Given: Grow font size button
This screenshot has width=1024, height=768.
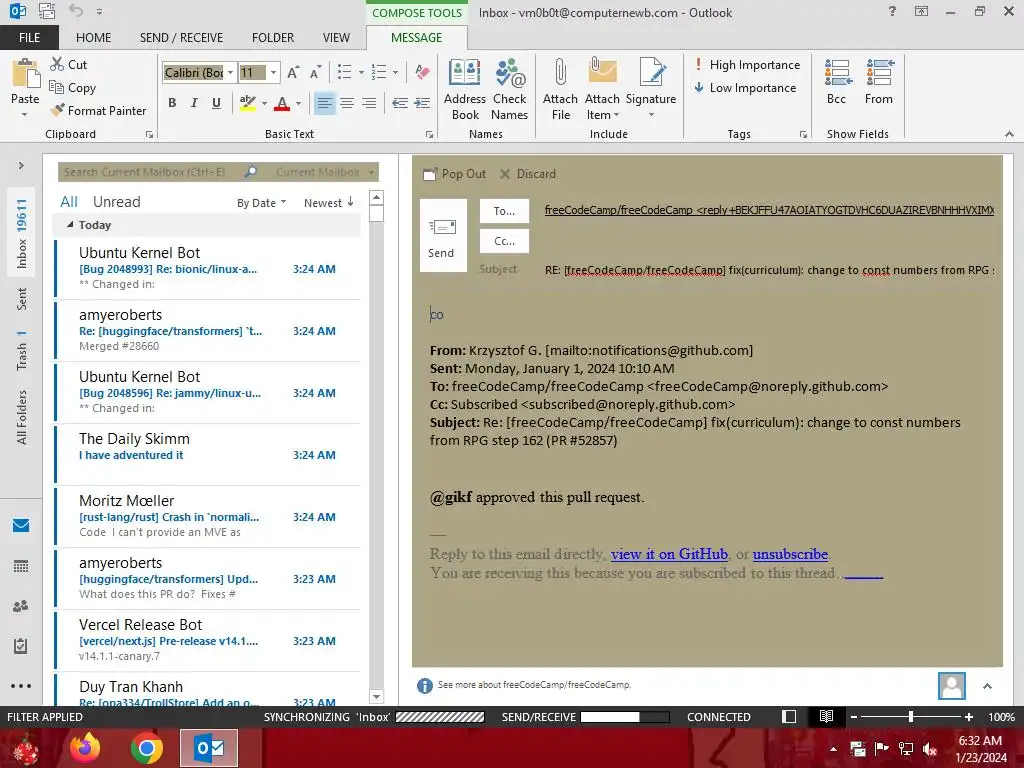Looking at the screenshot, I should click(293, 72).
